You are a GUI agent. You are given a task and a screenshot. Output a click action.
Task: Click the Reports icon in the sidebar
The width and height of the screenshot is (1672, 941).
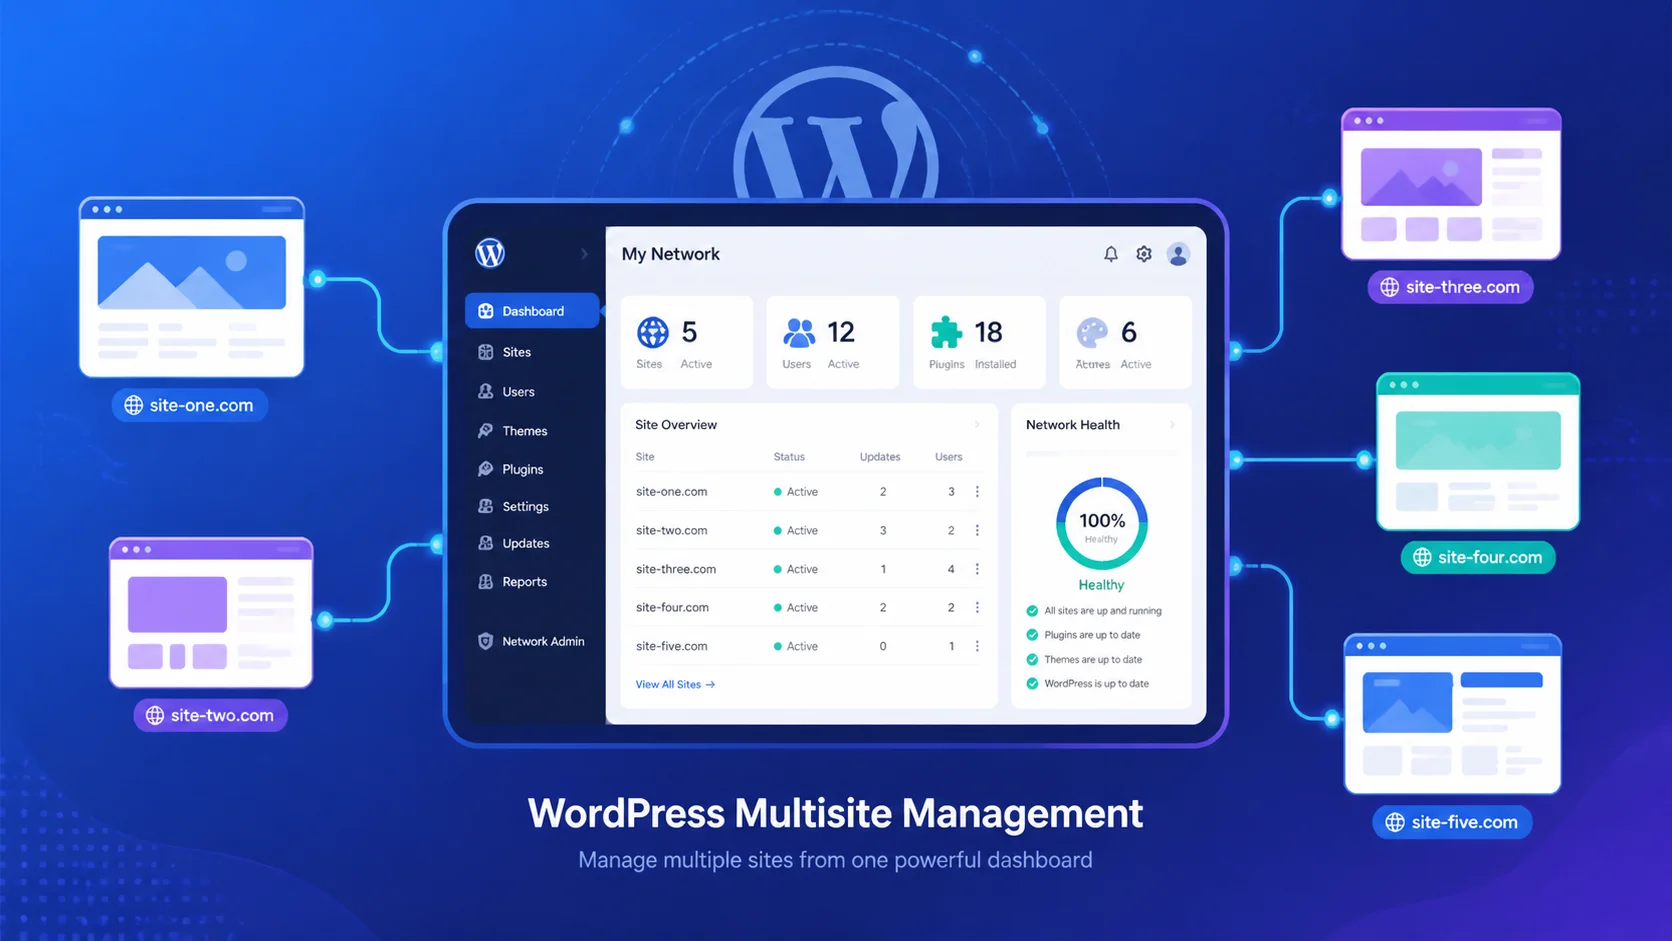click(485, 582)
